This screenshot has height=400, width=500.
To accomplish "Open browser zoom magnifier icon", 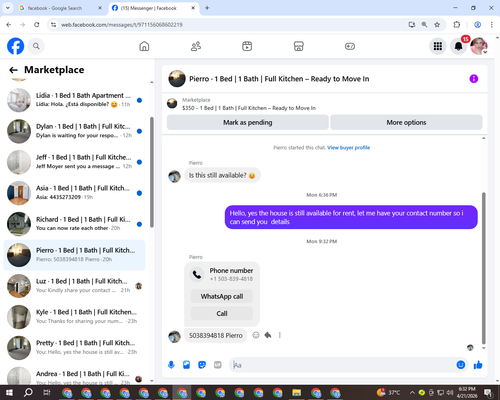I will 424,25.
